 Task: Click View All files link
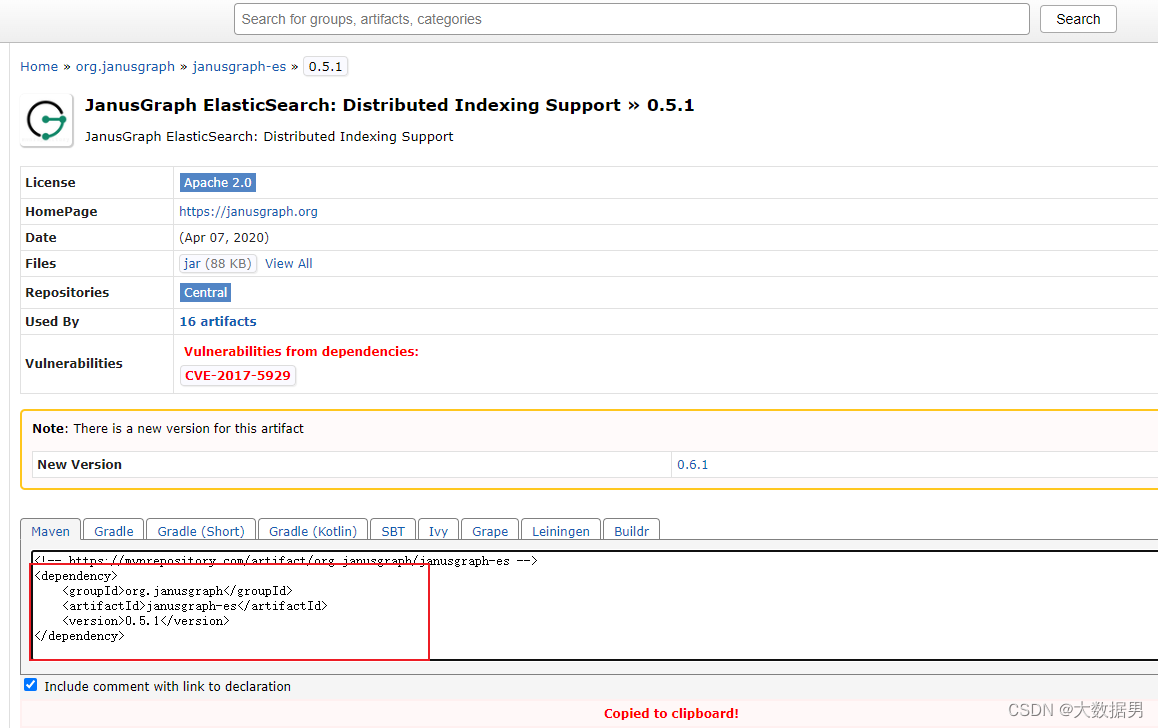(289, 264)
